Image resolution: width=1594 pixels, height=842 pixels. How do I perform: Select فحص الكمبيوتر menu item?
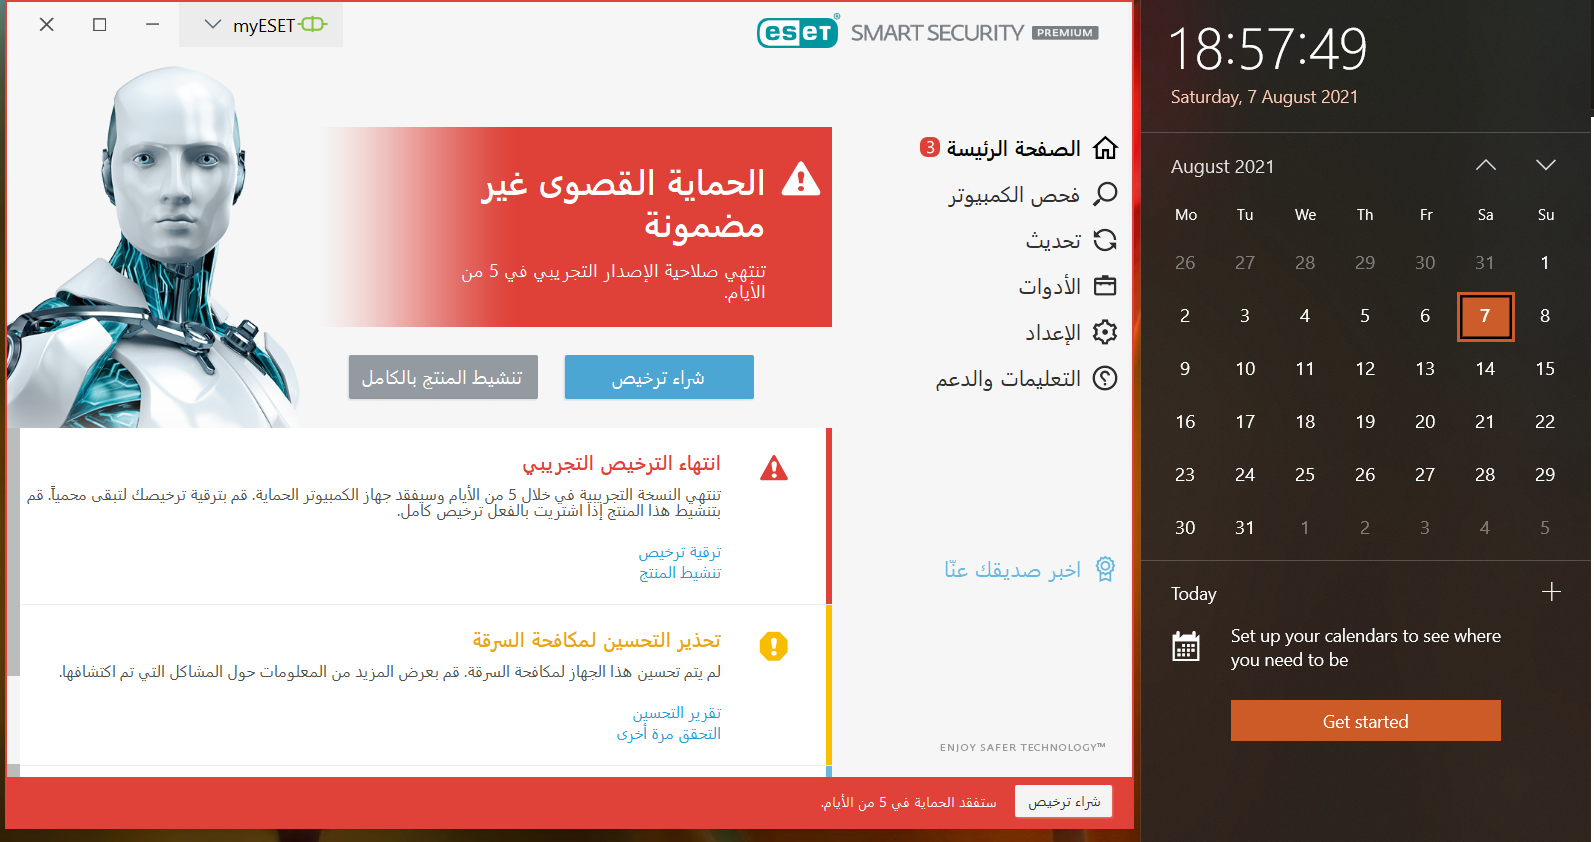[x=1014, y=194]
